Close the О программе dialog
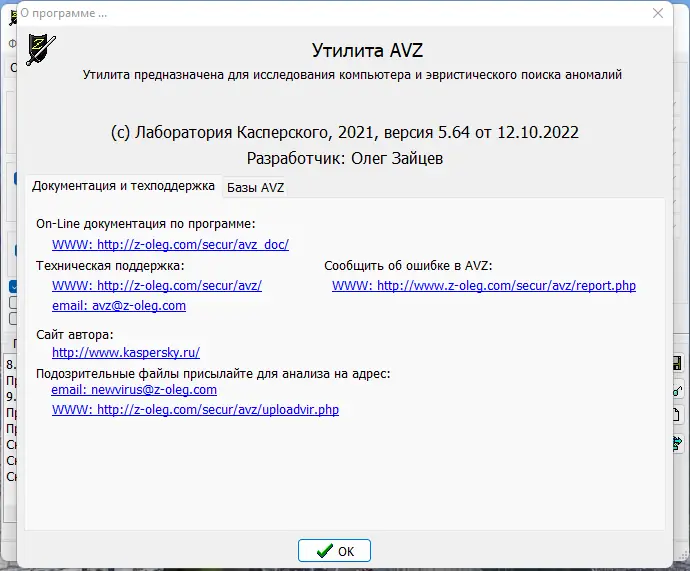 [x=658, y=13]
